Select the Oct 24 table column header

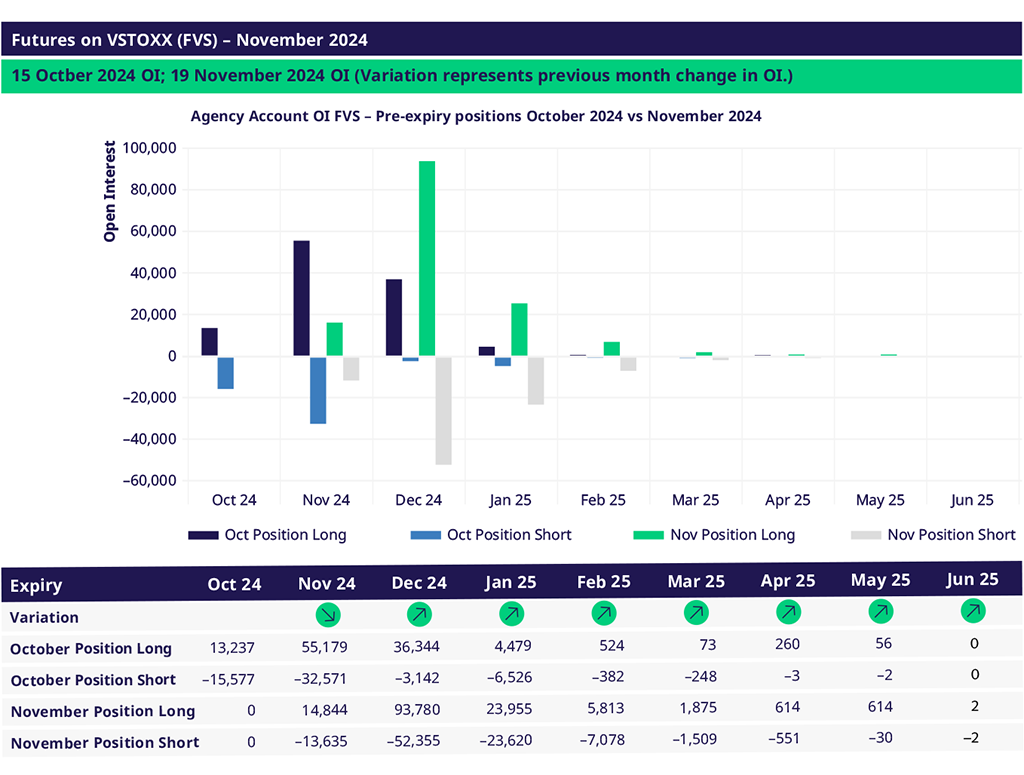click(234, 584)
